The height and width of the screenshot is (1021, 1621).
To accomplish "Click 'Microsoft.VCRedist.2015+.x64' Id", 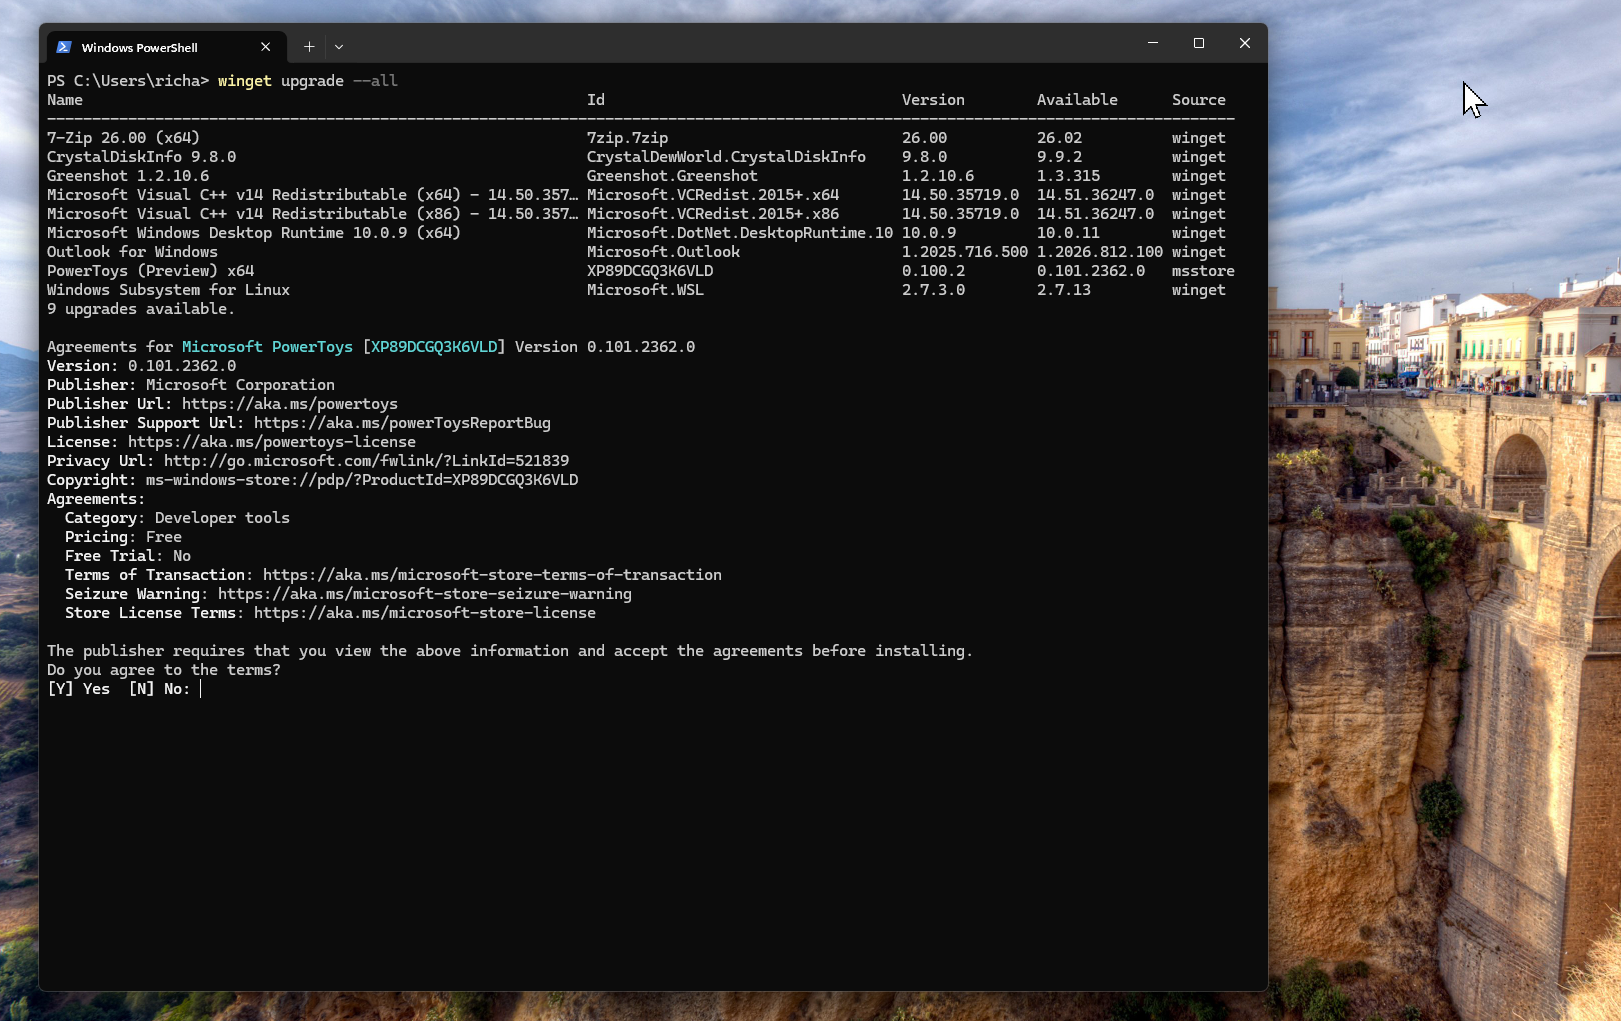I will point(713,195).
